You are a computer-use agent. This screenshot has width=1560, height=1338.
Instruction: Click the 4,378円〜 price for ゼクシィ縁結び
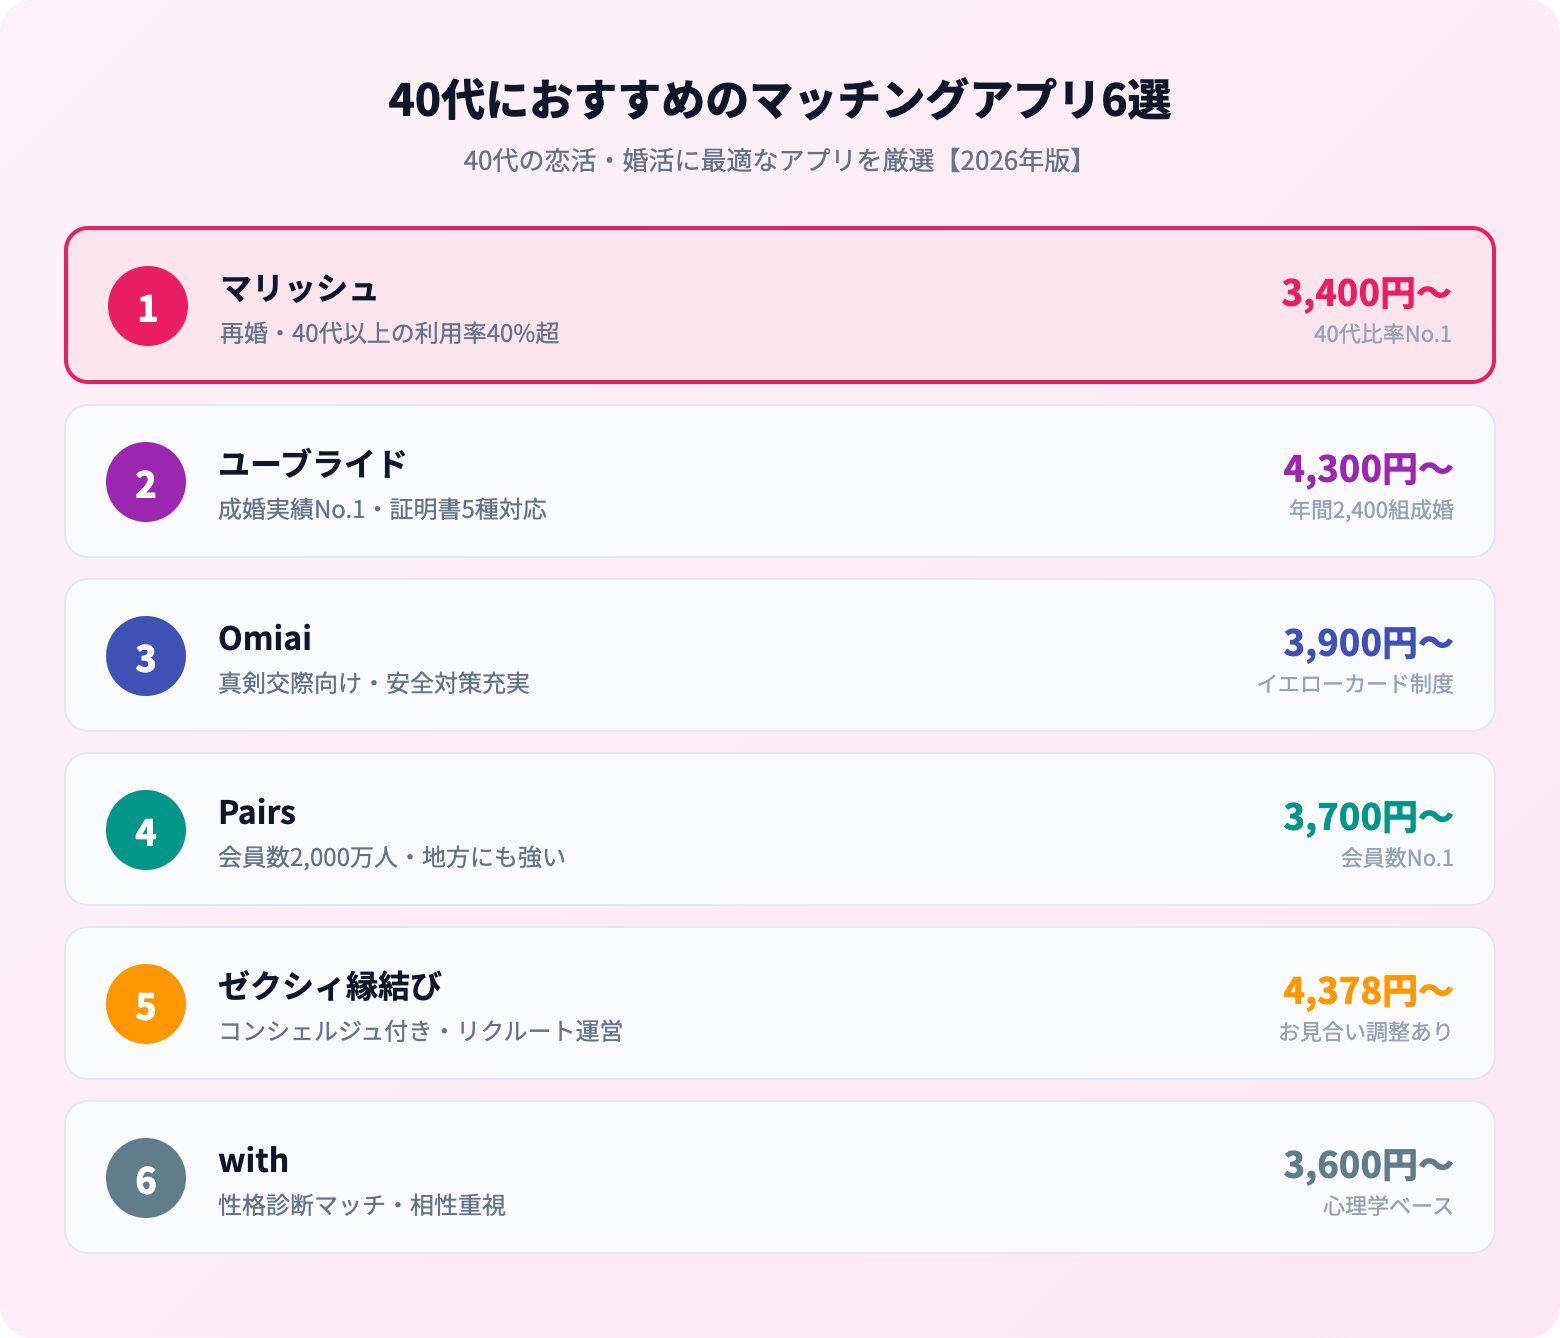point(1368,991)
